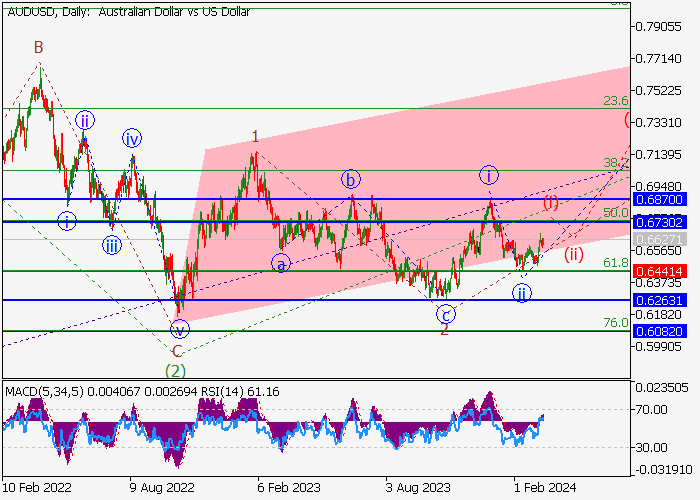Click the 9 Aug 2022 date label

(162, 487)
